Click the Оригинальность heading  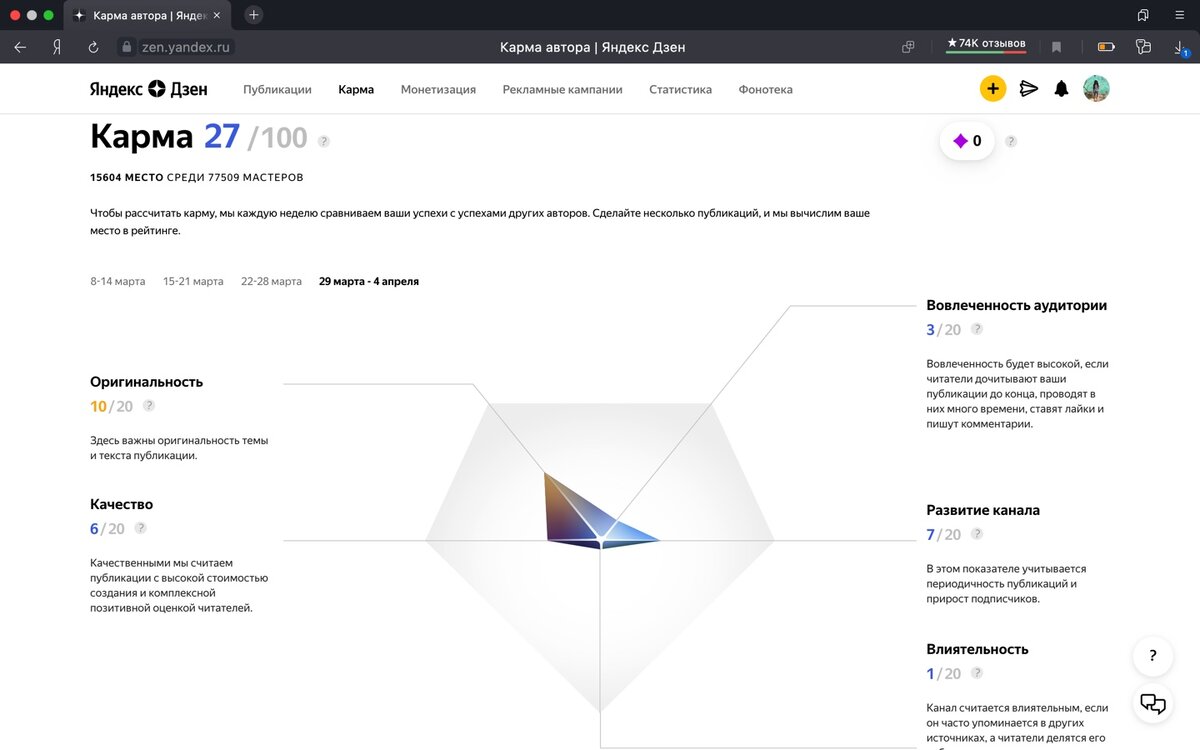click(146, 382)
